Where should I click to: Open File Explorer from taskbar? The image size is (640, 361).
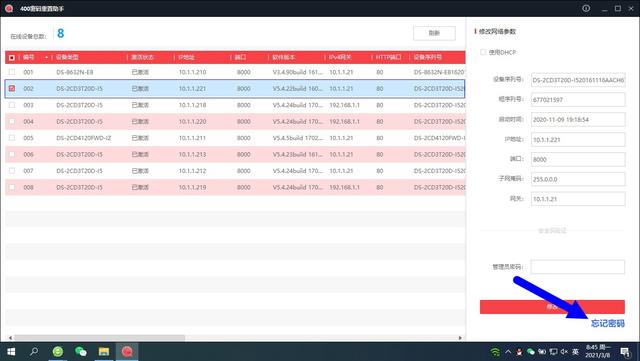click(x=104, y=352)
